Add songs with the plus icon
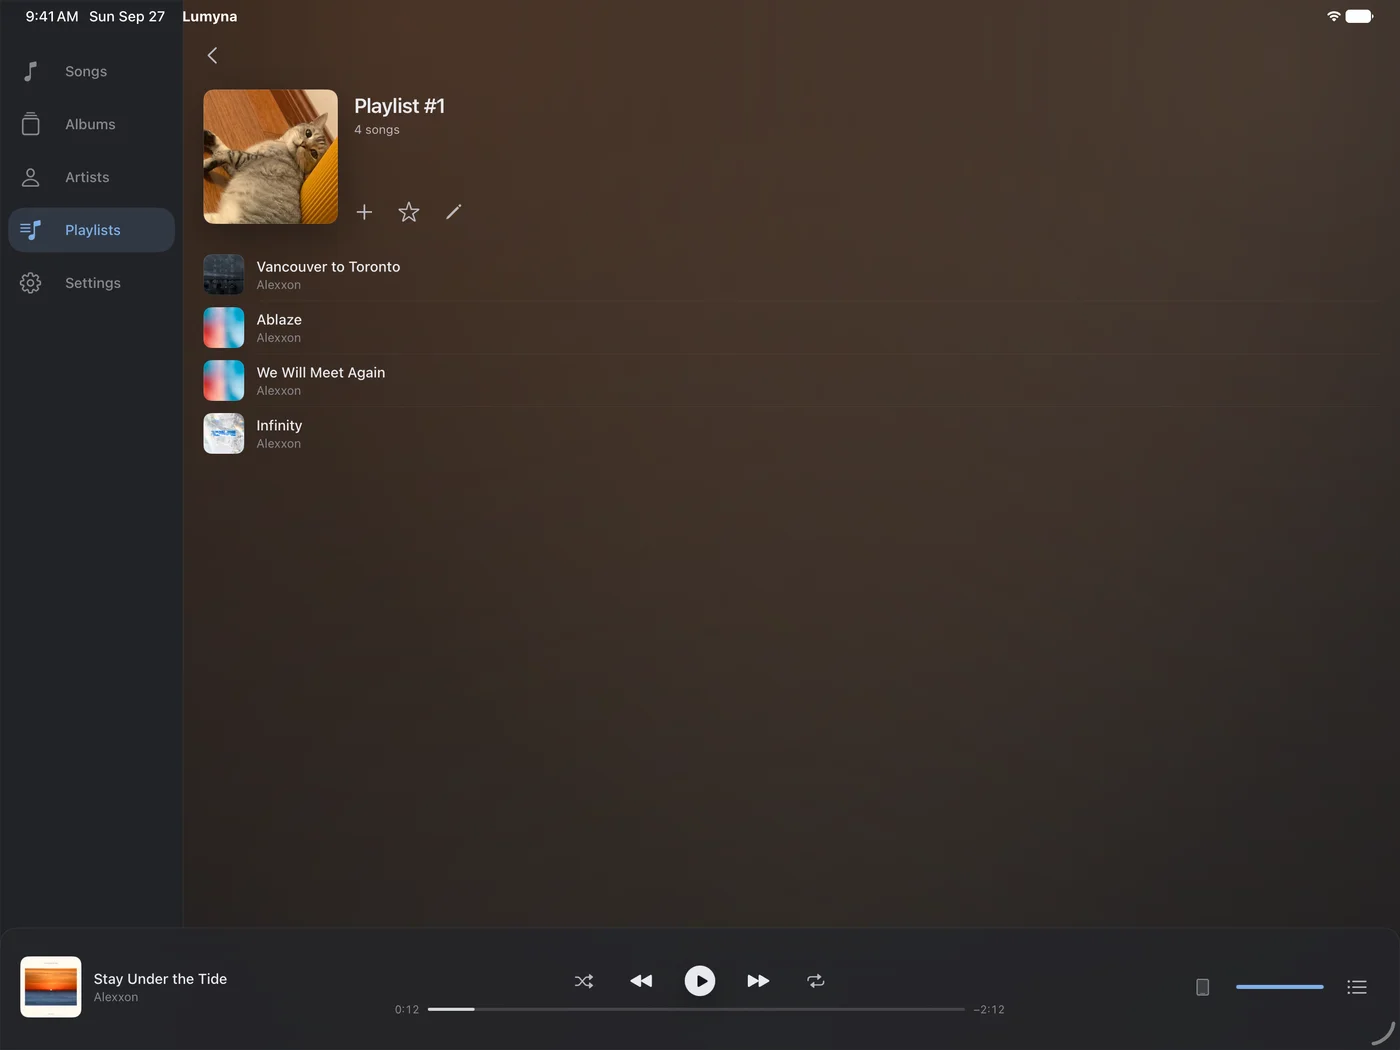The image size is (1400, 1050). coord(364,212)
